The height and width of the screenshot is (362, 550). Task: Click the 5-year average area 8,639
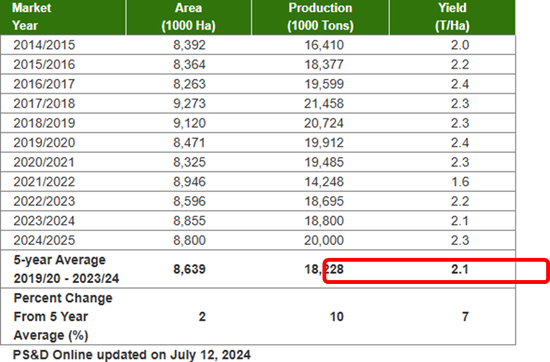pos(189,269)
